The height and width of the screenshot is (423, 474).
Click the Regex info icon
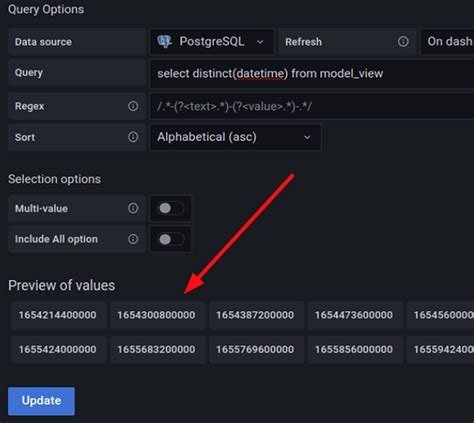[133, 106]
